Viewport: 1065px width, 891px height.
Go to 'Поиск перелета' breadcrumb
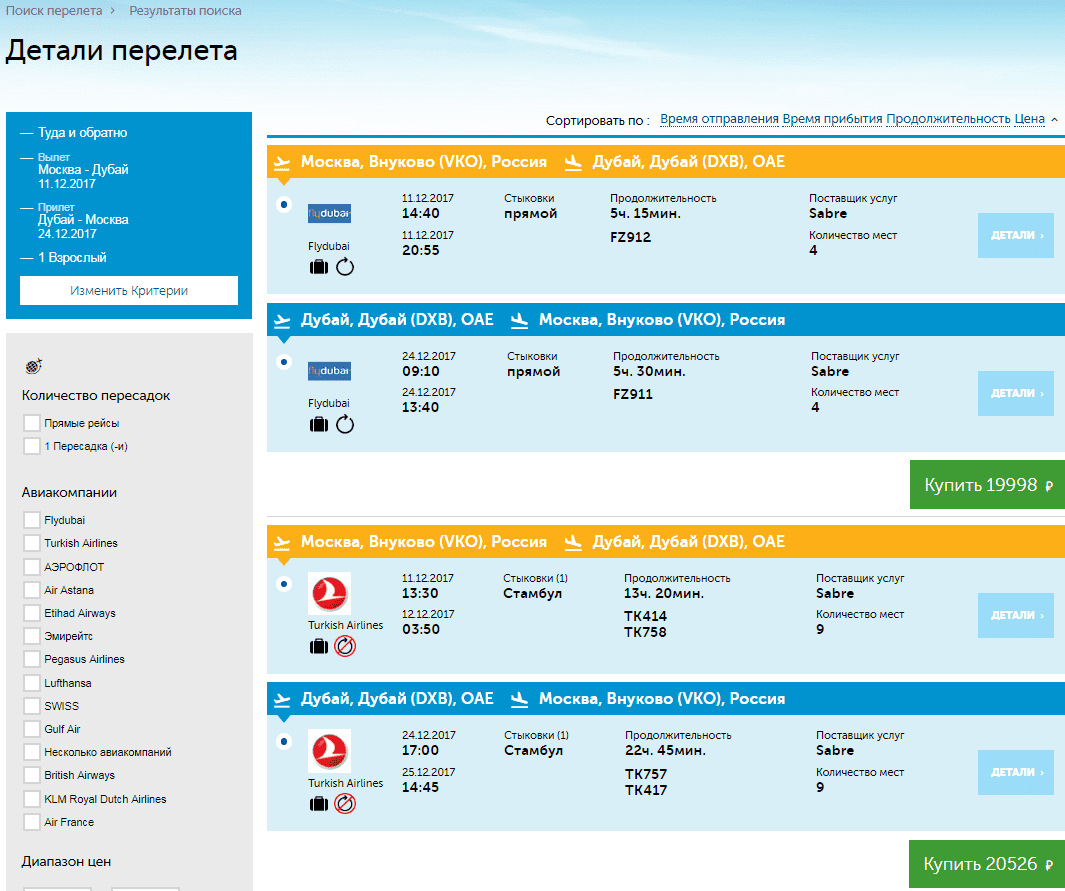click(x=54, y=11)
